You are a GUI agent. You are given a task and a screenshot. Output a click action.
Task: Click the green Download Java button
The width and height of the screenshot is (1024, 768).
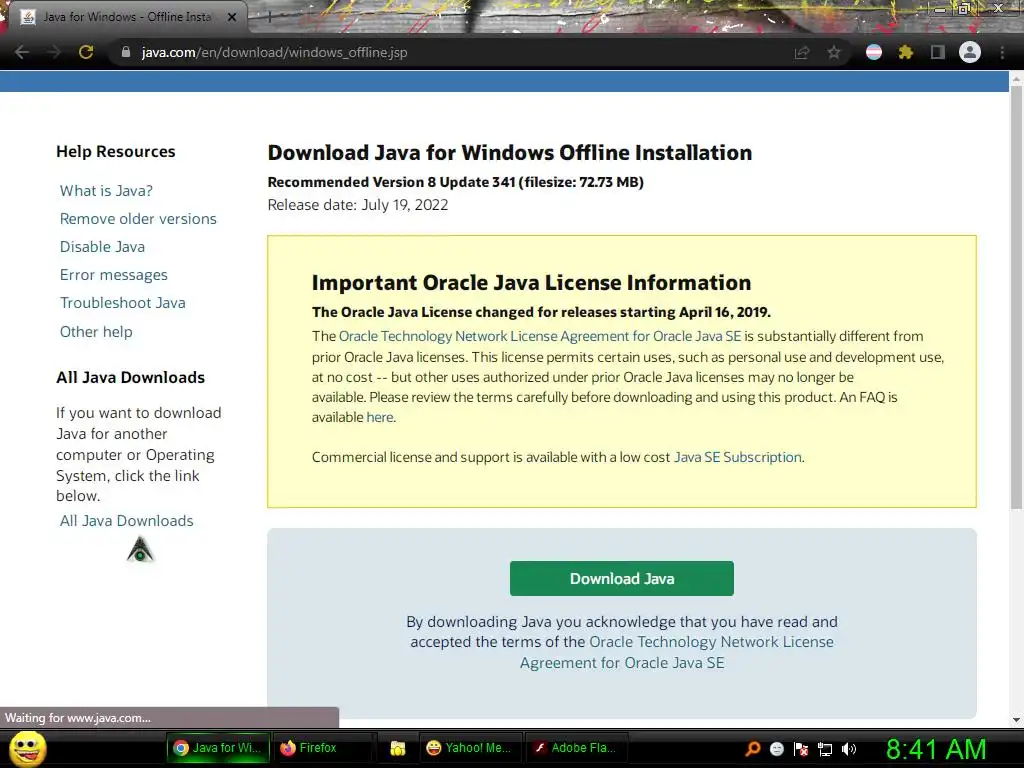[x=622, y=579]
